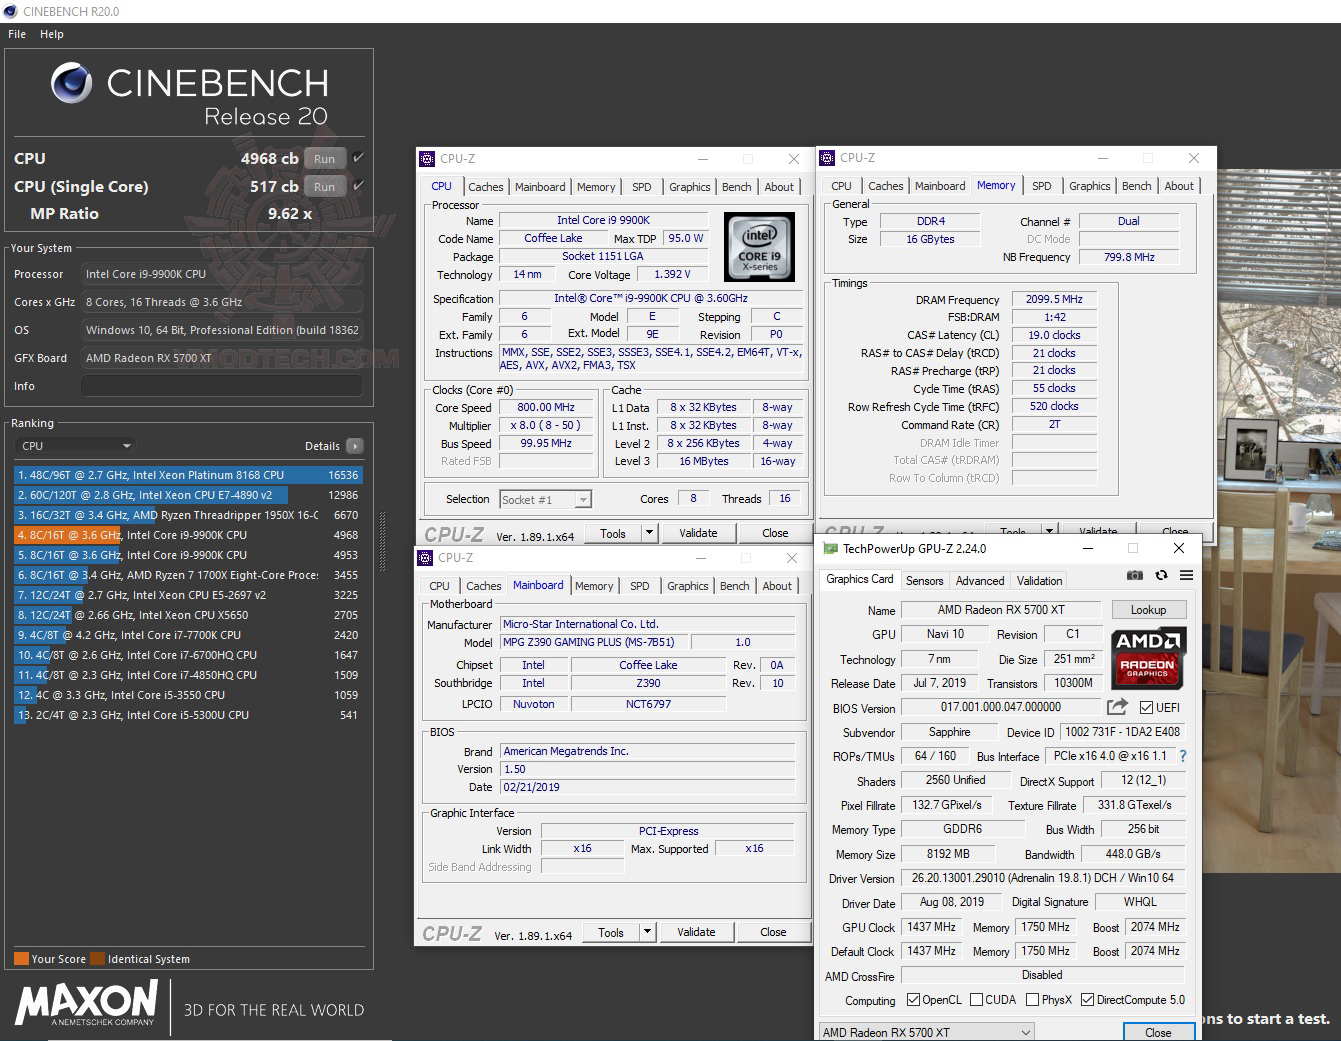1341x1041 pixels.
Task: Open the Ranking CPU dropdown in Cinebench
Action: tap(76, 446)
